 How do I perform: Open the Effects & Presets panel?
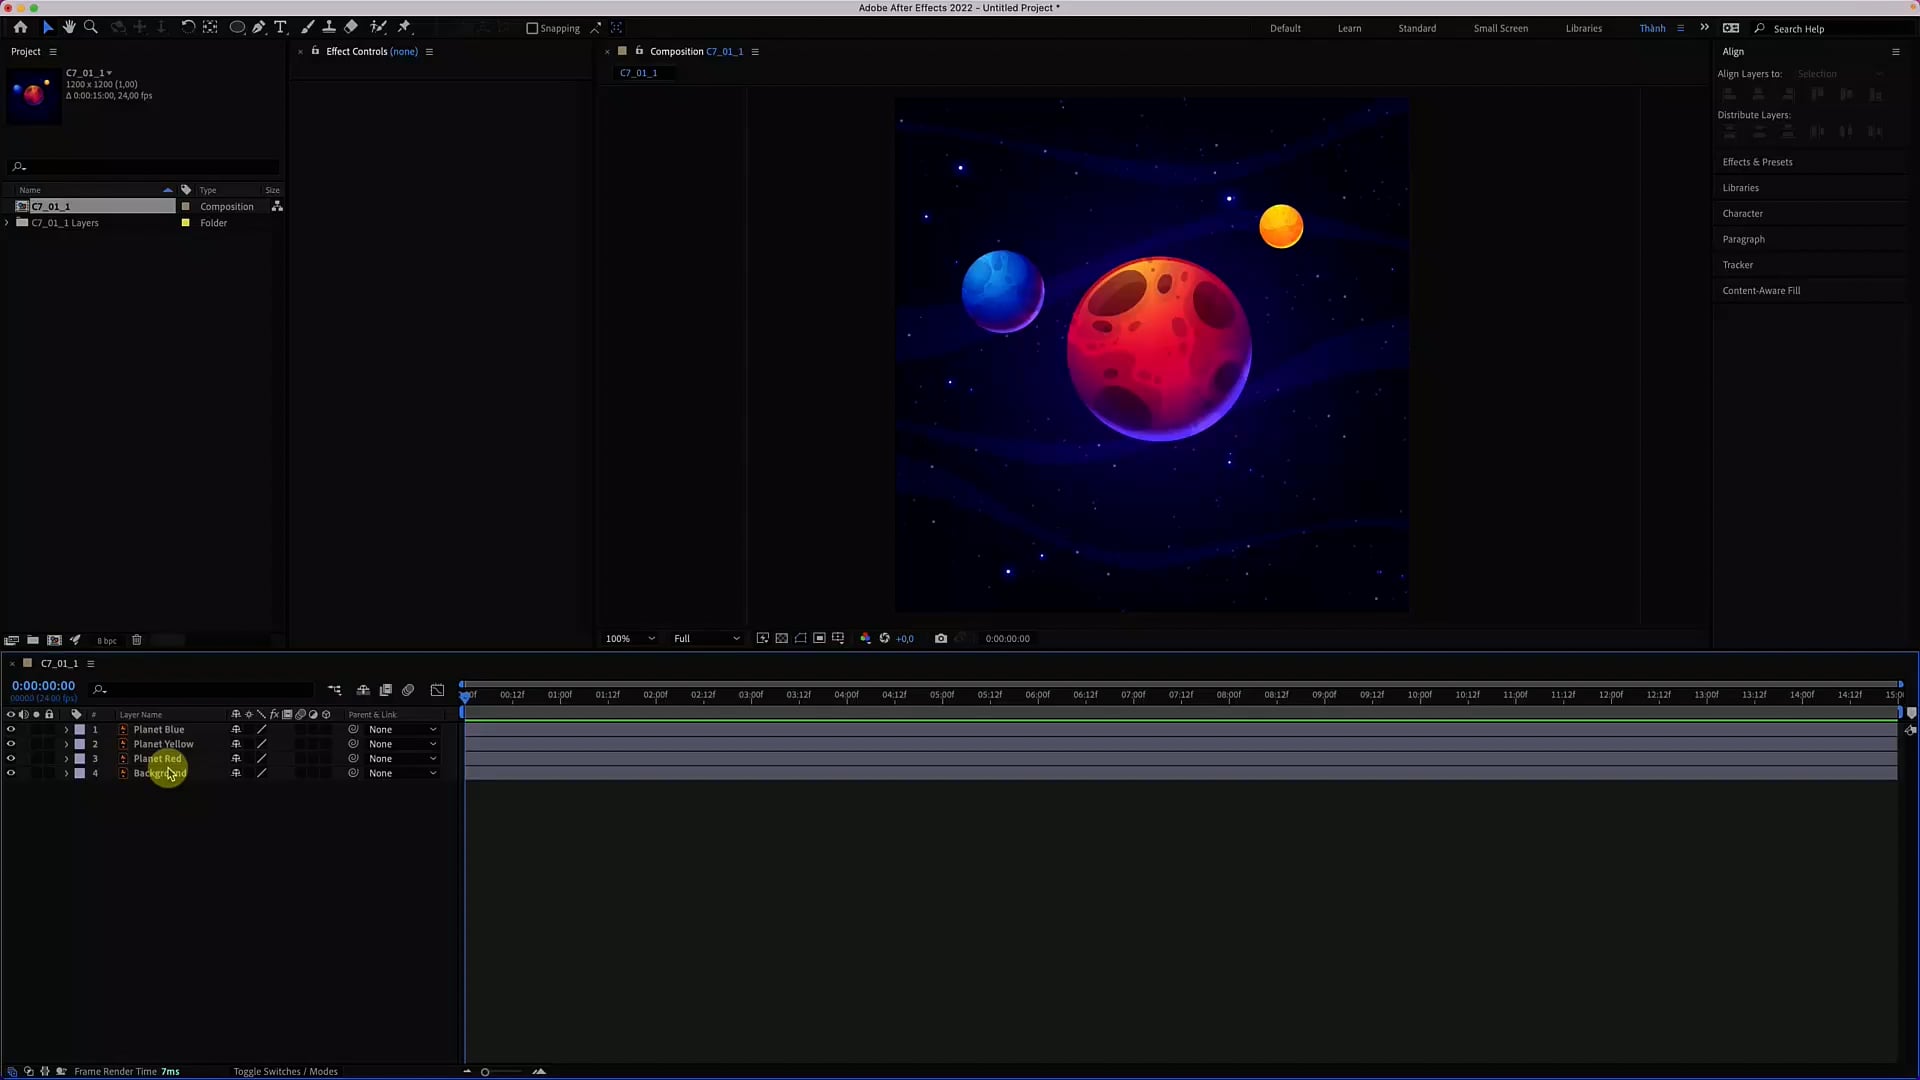click(x=1757, y=162)
